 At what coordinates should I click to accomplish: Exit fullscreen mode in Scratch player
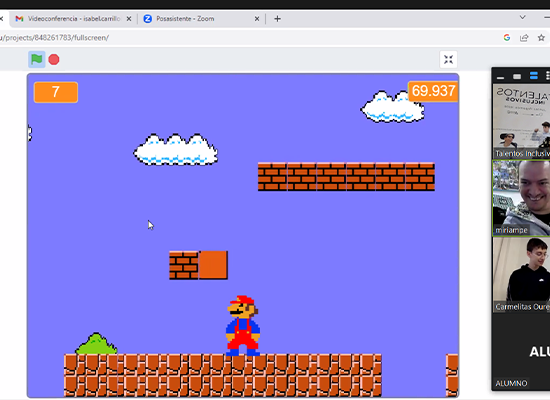click(x=448, y=60)
